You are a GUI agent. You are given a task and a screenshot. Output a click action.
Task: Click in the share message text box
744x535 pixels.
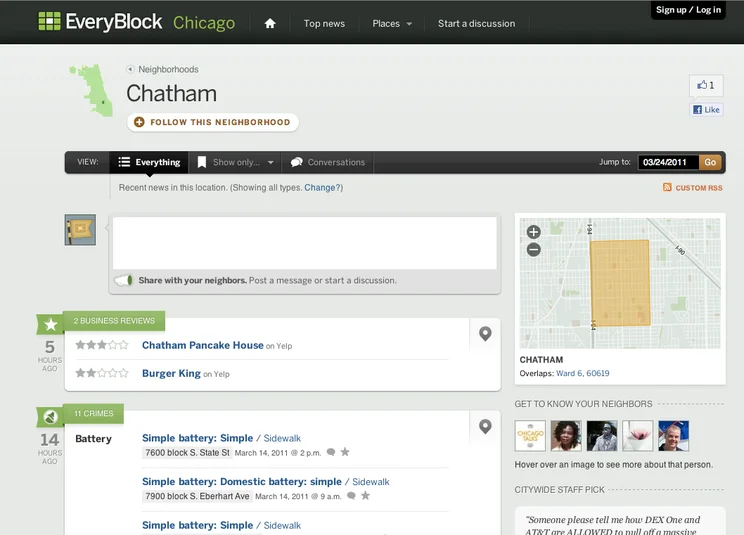click(x=305, y=243)
